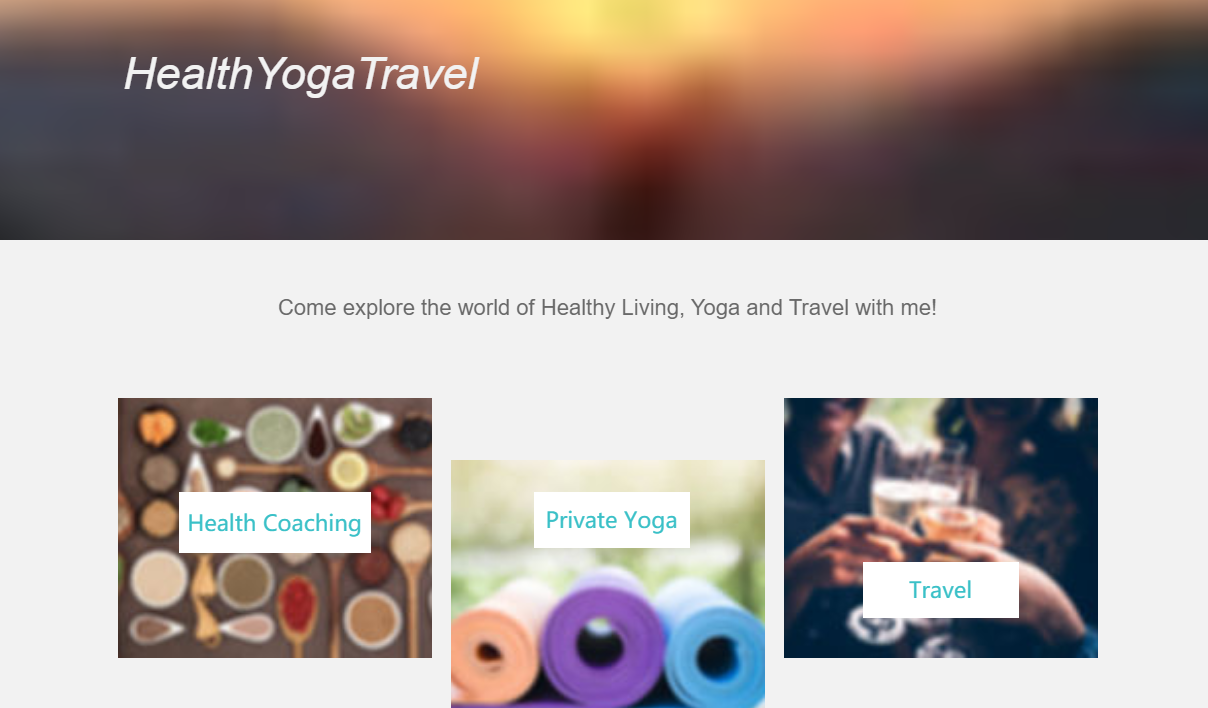The image size is (1208, 708).
Task: Click the blue yoga mat
Action: tap(712, 645)
